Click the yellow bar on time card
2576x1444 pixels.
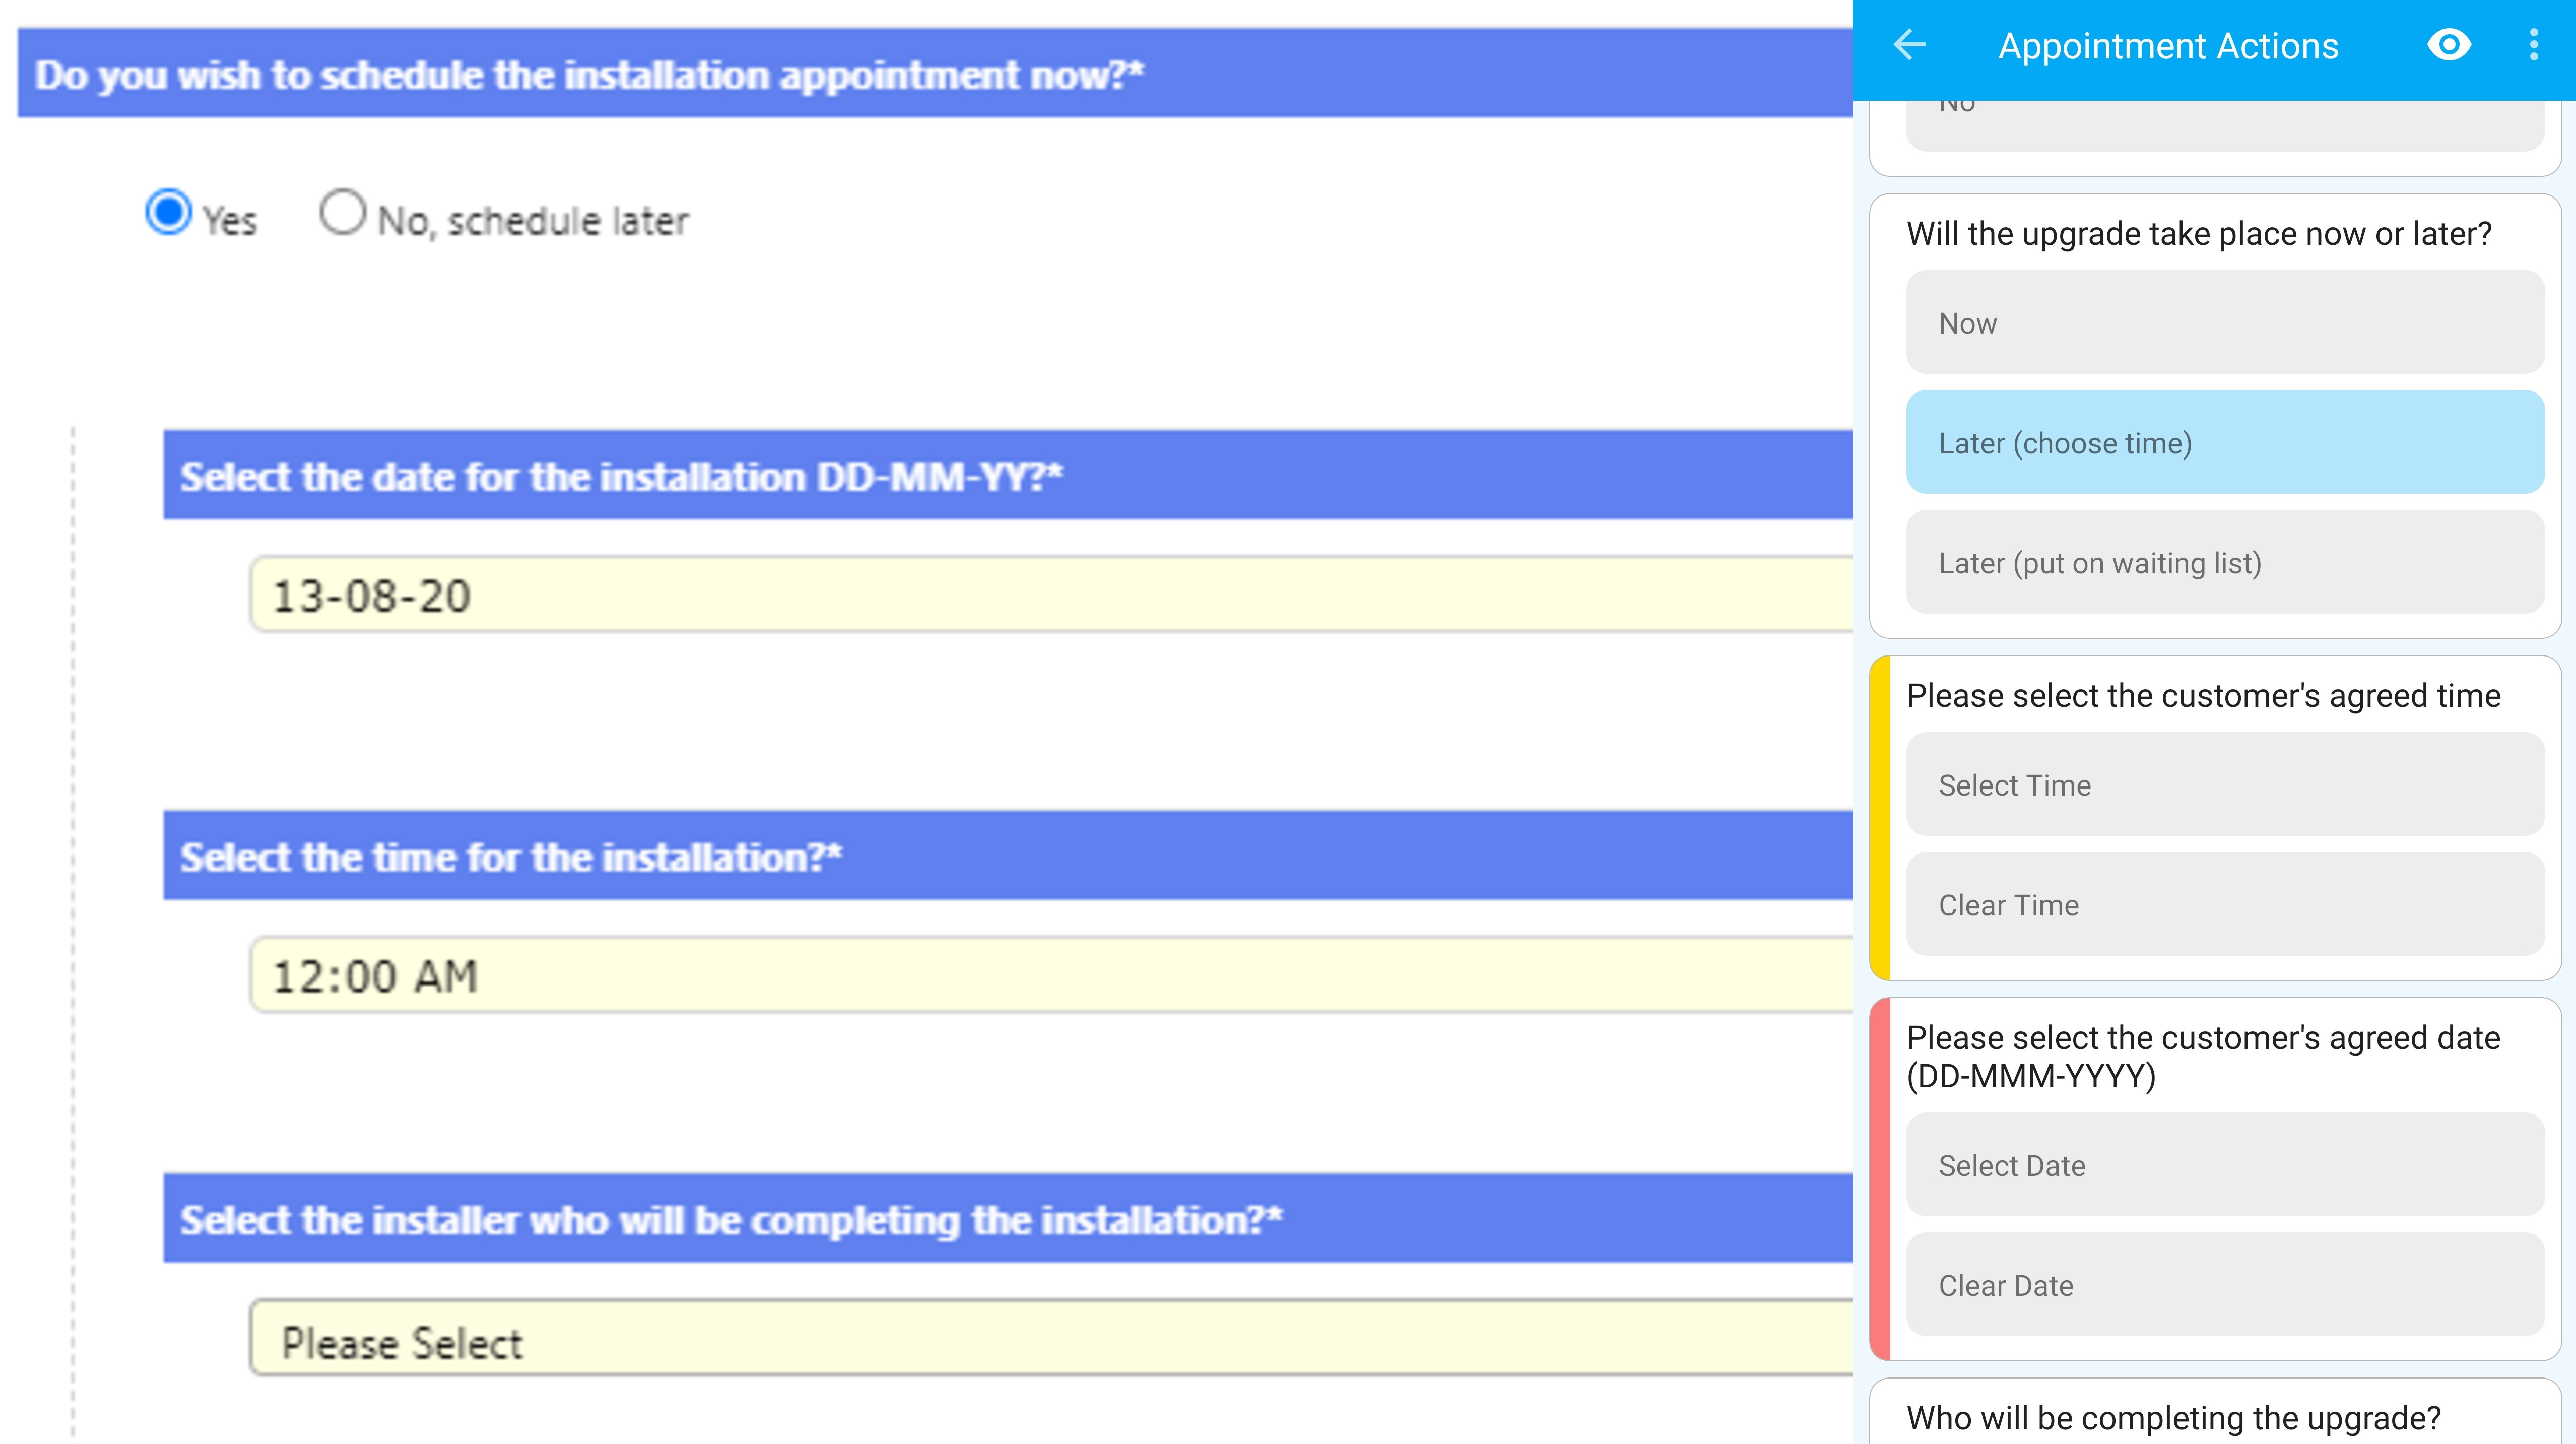(x=1880, y=818)
